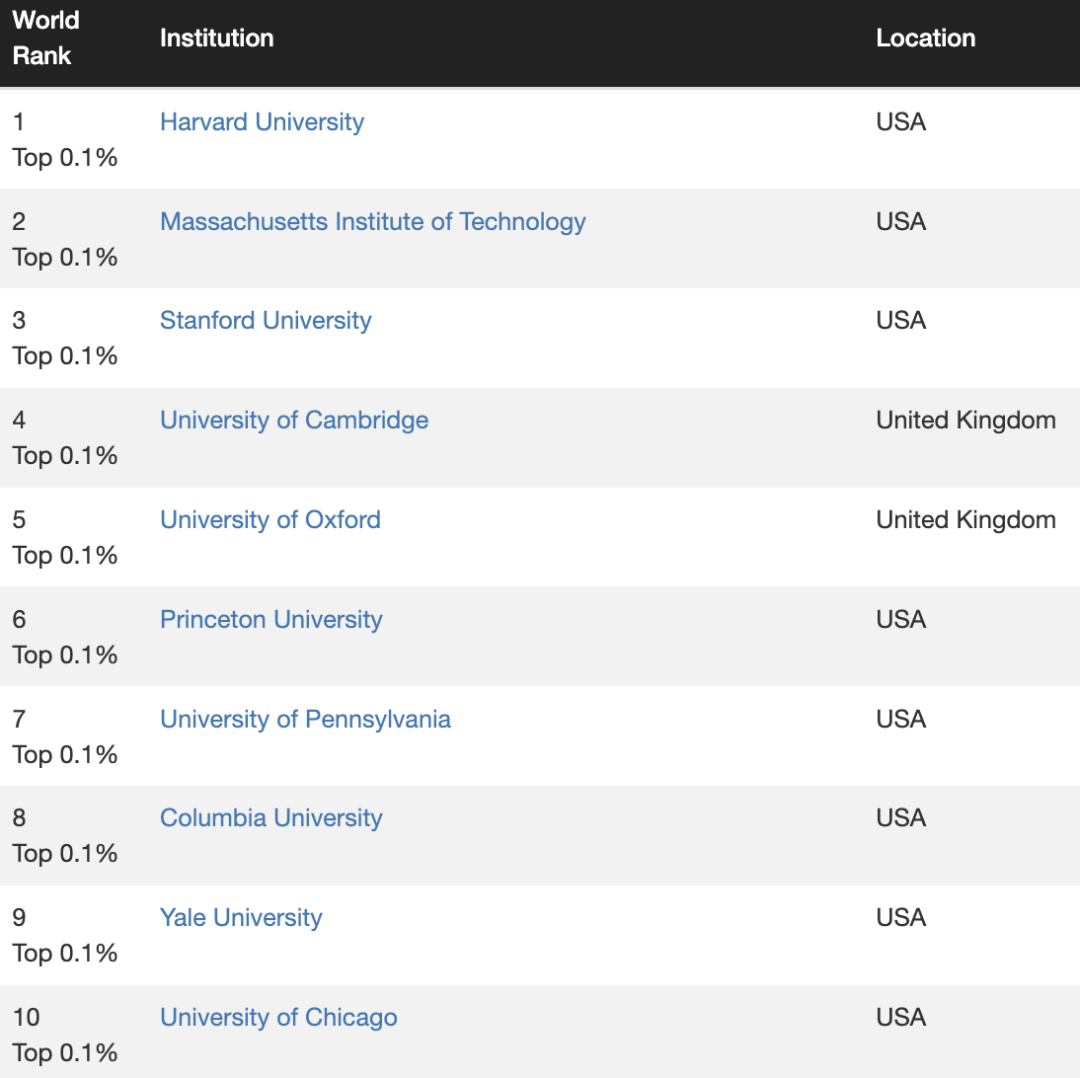
Task: Click the University of Pennsylvania link
Action: click(x=305, y=719)
